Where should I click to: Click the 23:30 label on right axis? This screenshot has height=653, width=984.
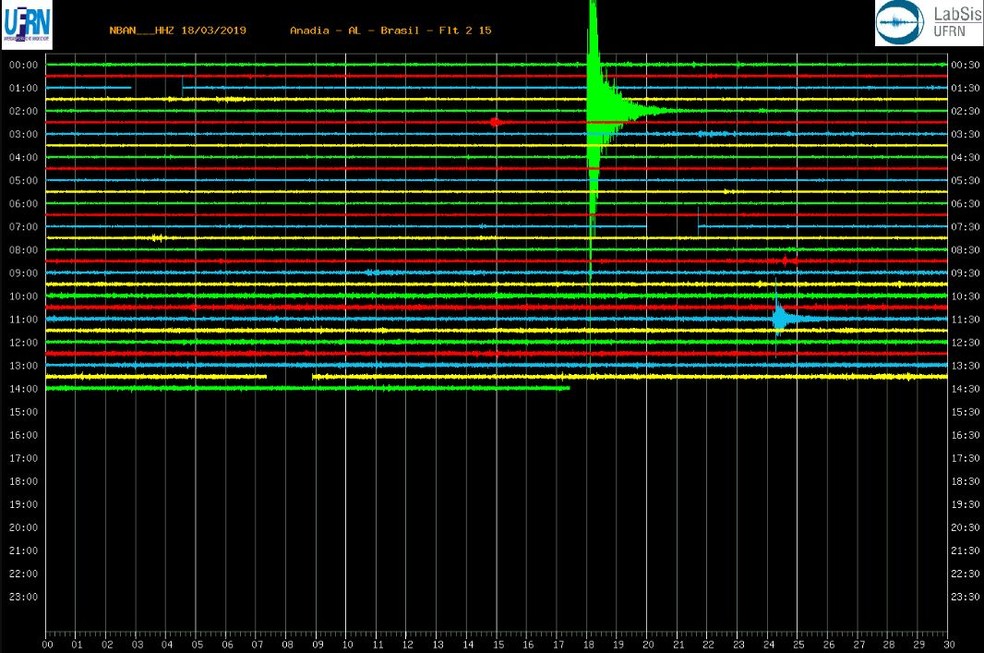pyautogui.click(x=965, y=597)
